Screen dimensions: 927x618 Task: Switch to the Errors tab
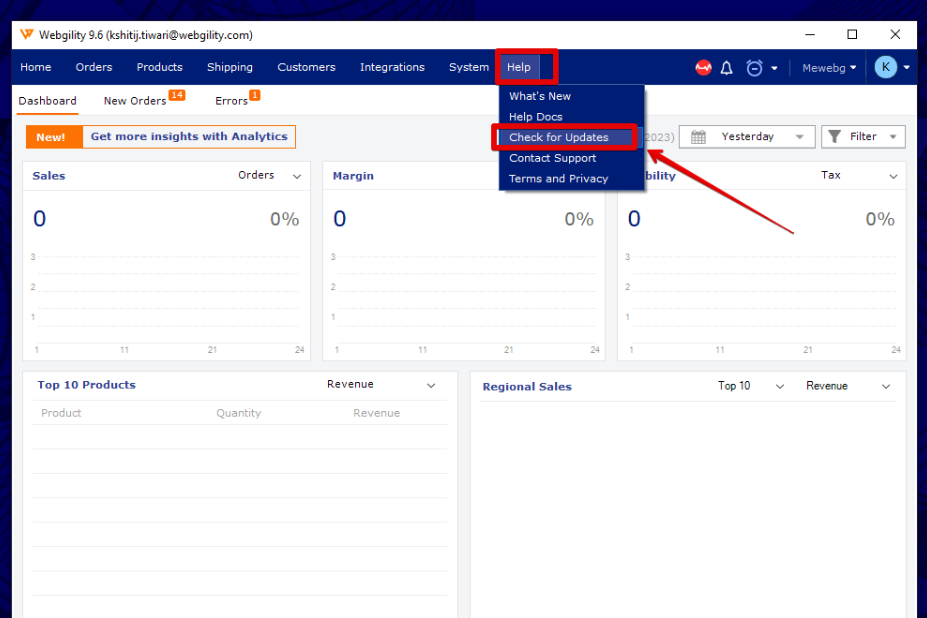coord(231,101)
